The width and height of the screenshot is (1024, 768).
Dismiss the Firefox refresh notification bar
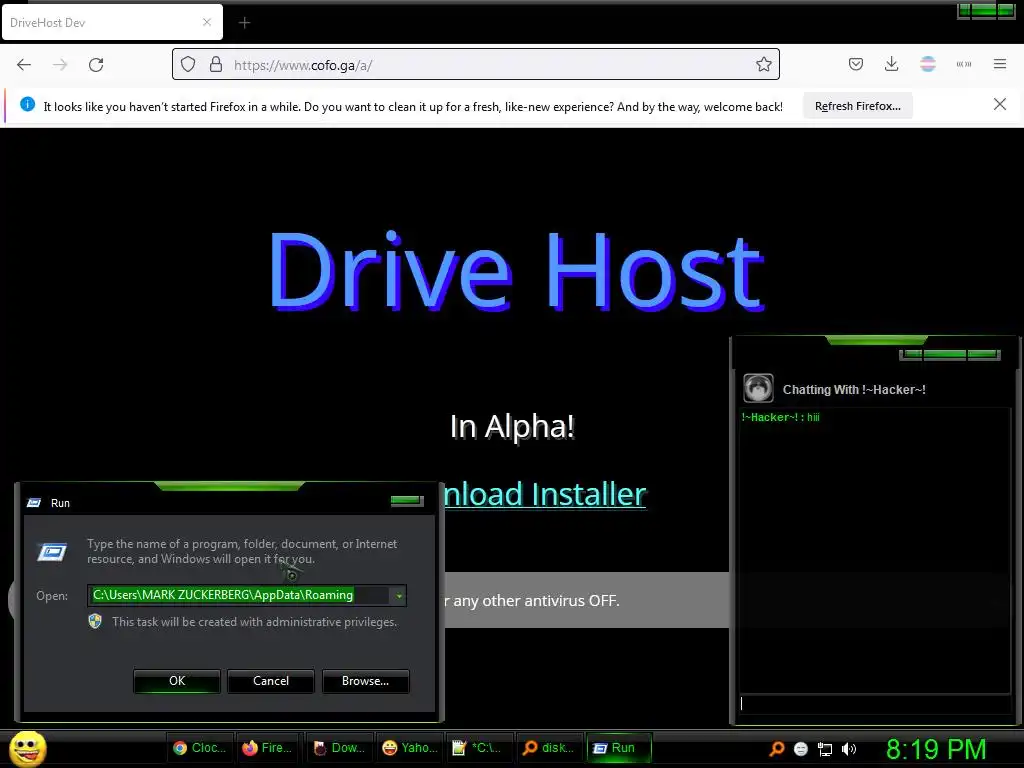point(999,104)
